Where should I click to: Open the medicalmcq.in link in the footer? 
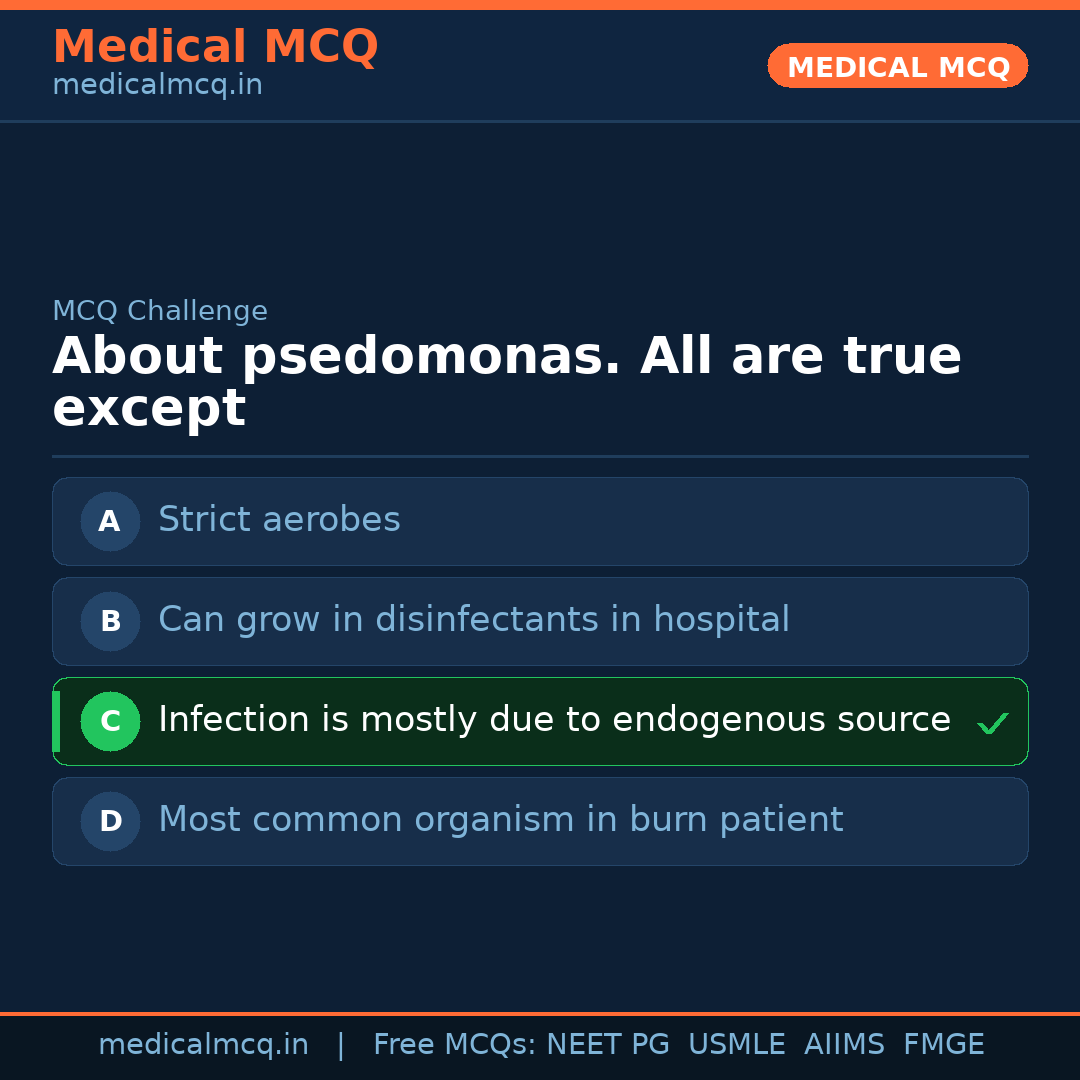click(x=203, y=1045)
